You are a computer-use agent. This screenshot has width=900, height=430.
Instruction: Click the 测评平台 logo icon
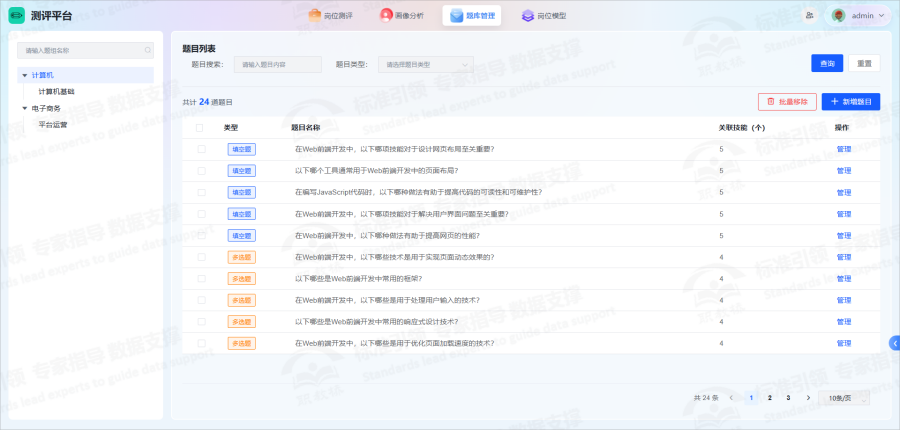pos(17,15)
